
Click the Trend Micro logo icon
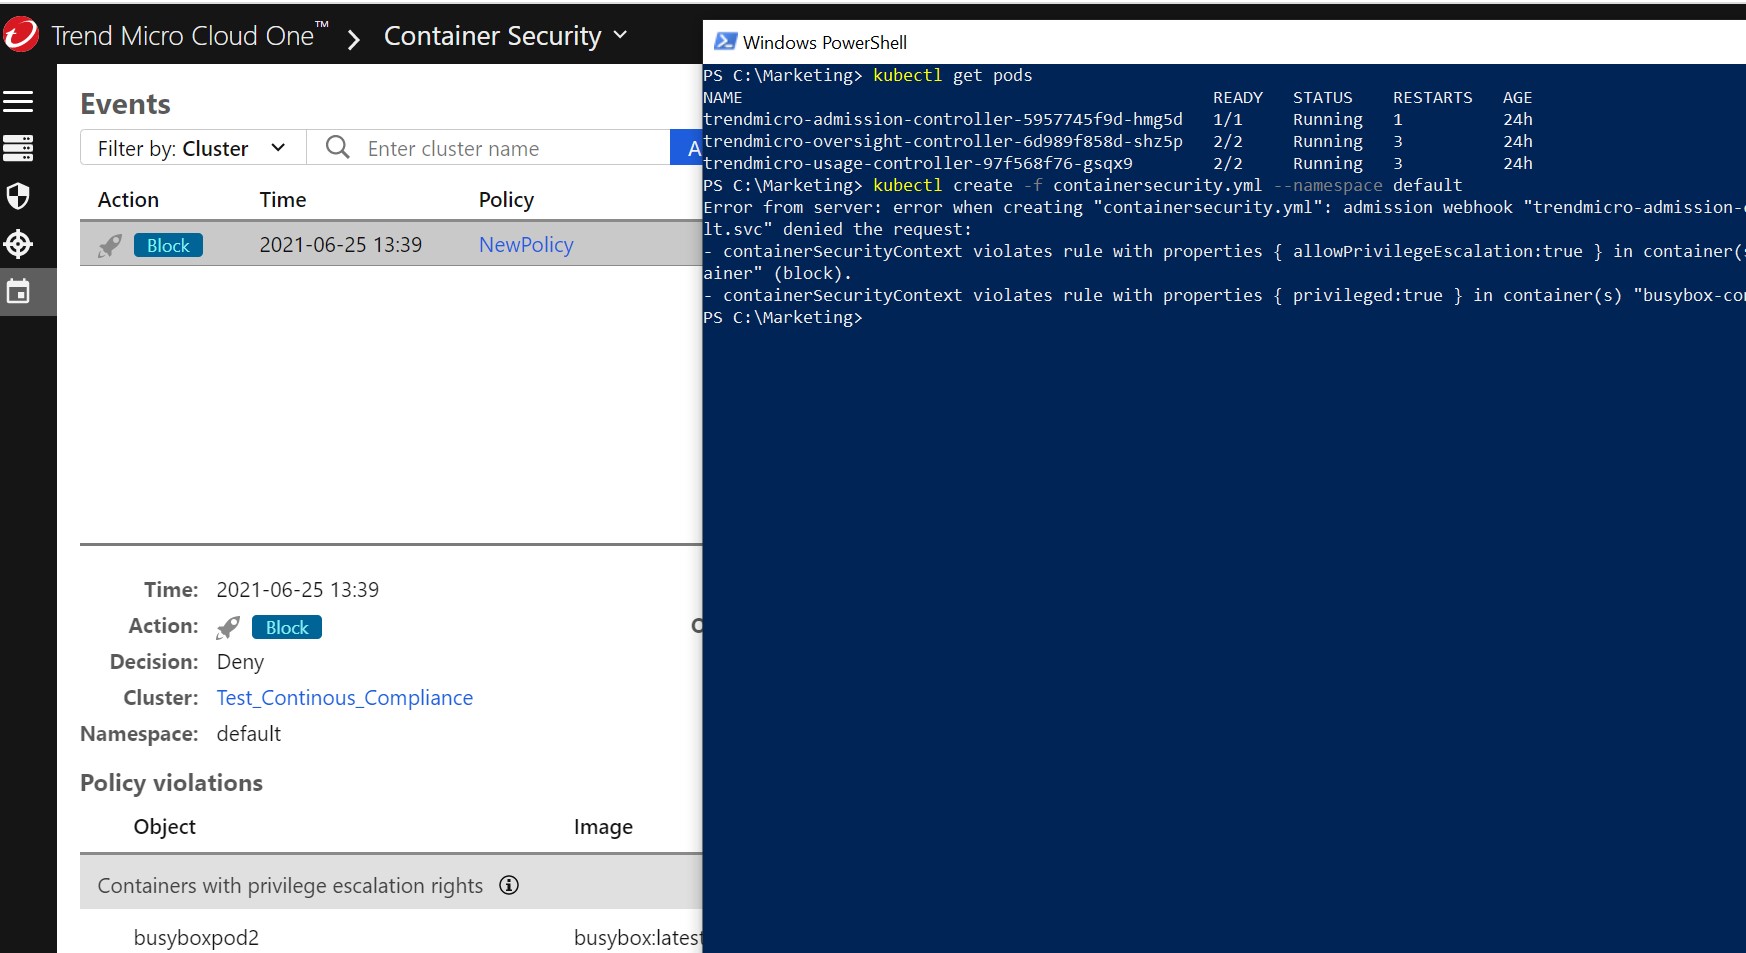click(20, 35)
